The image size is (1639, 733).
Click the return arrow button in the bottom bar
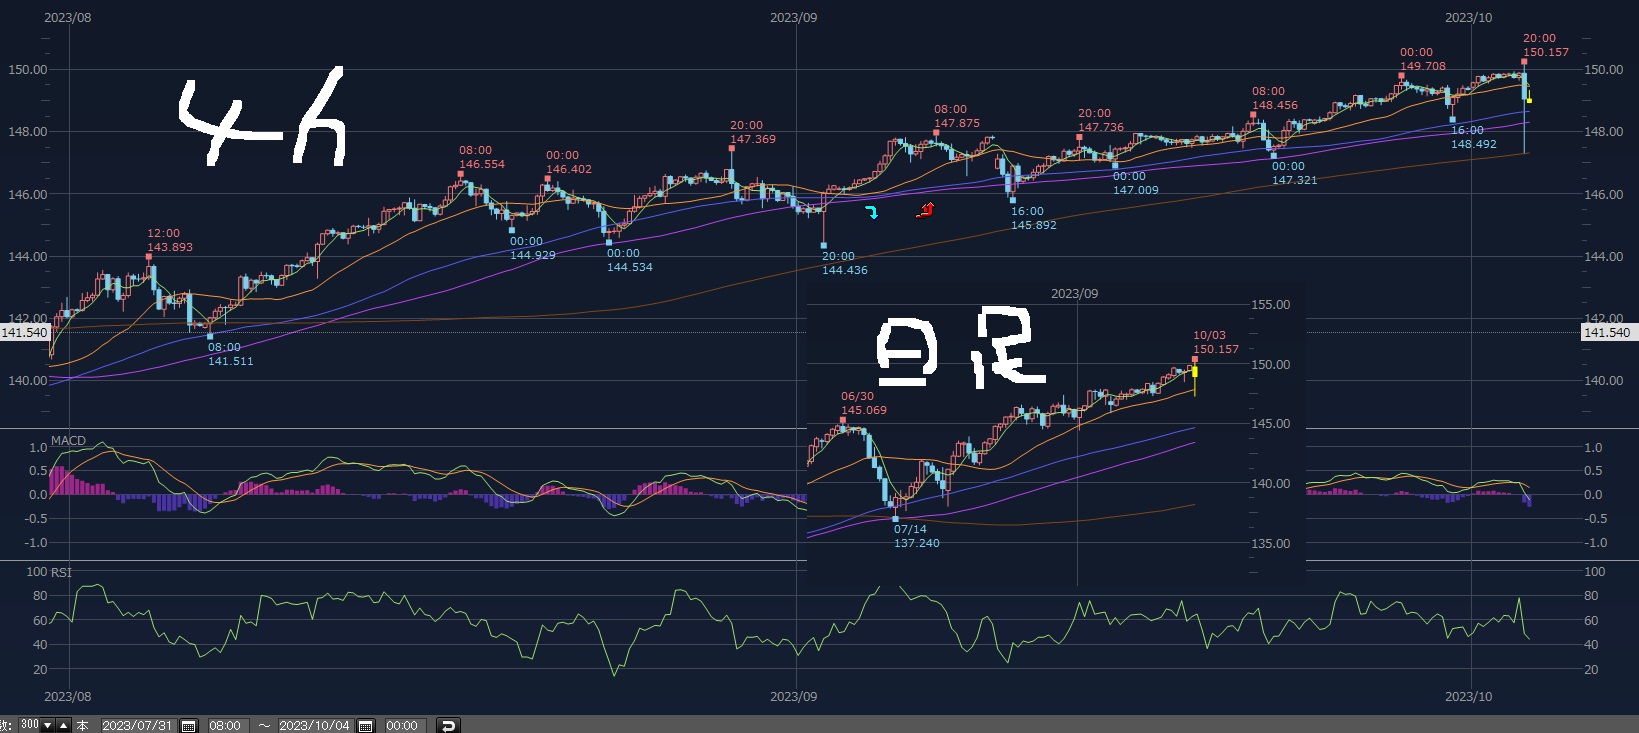[448, 726]
